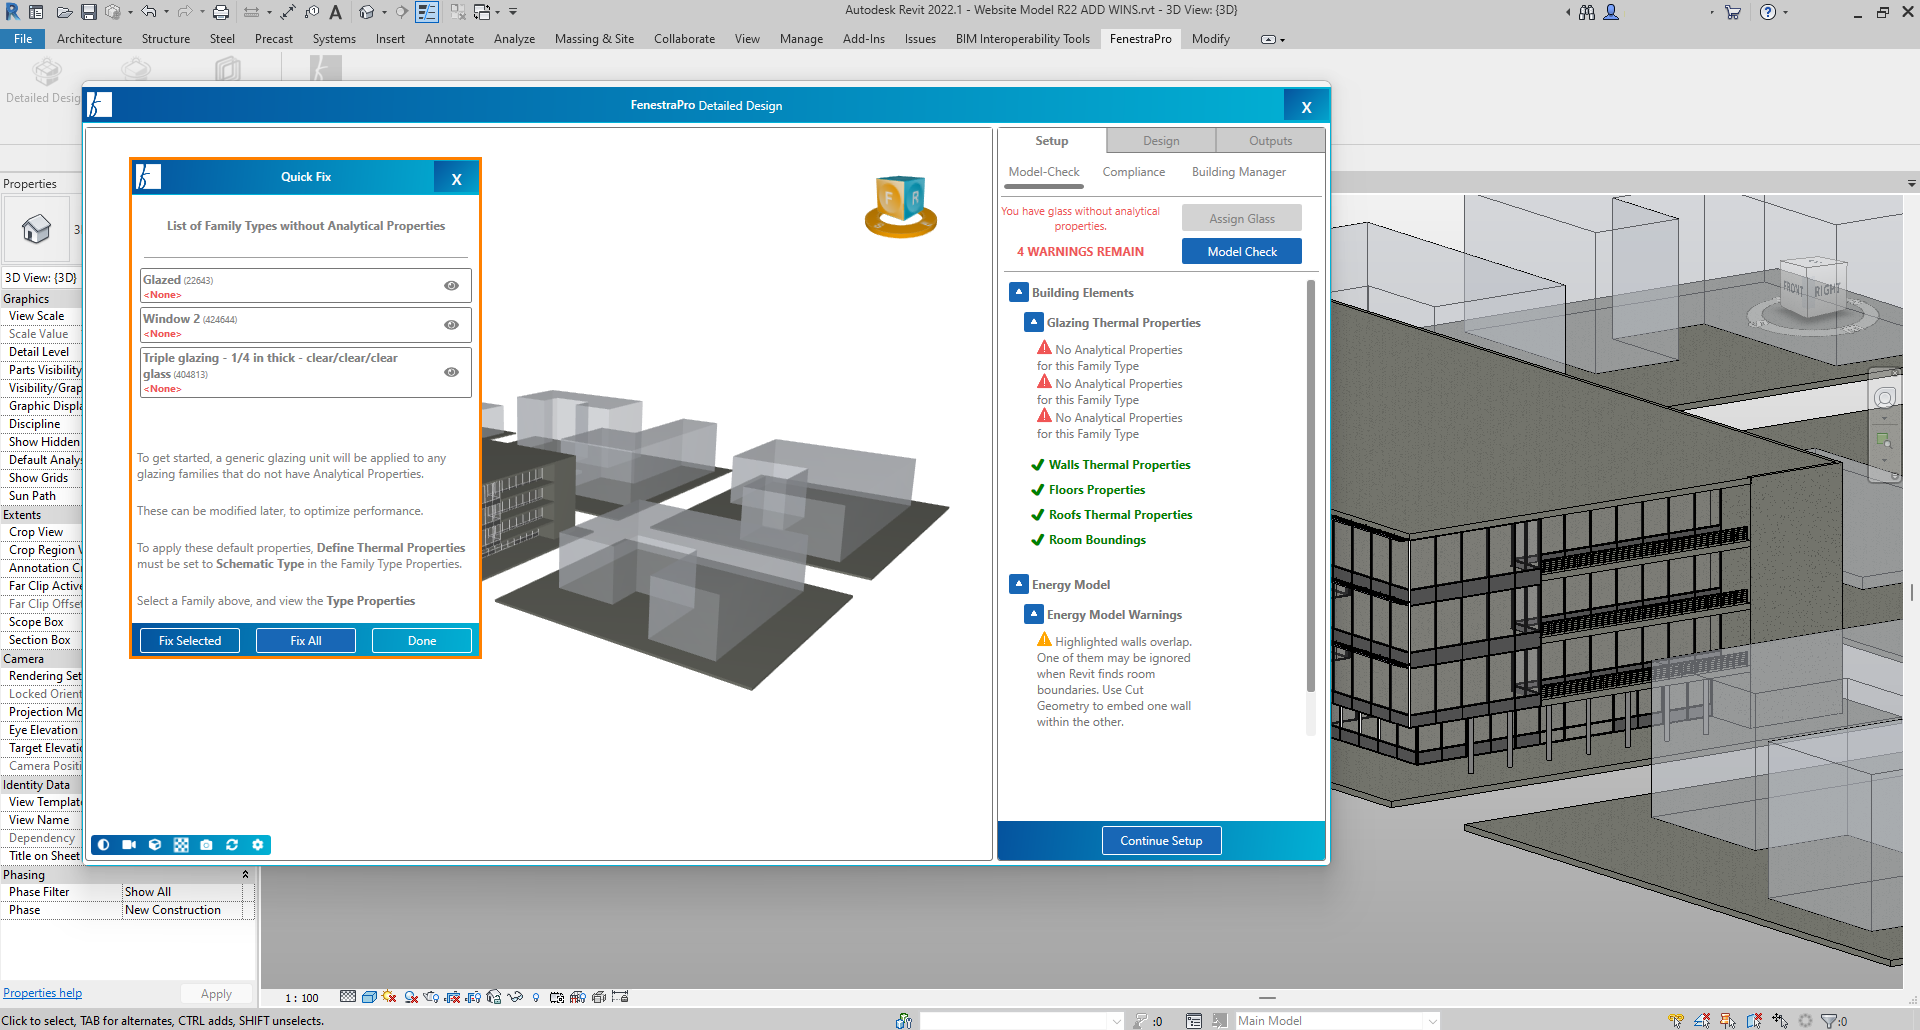This screenshot has height=1030, width=1920.
Task: Select the Text tool in quick access
Action: (x=335, y=12)
